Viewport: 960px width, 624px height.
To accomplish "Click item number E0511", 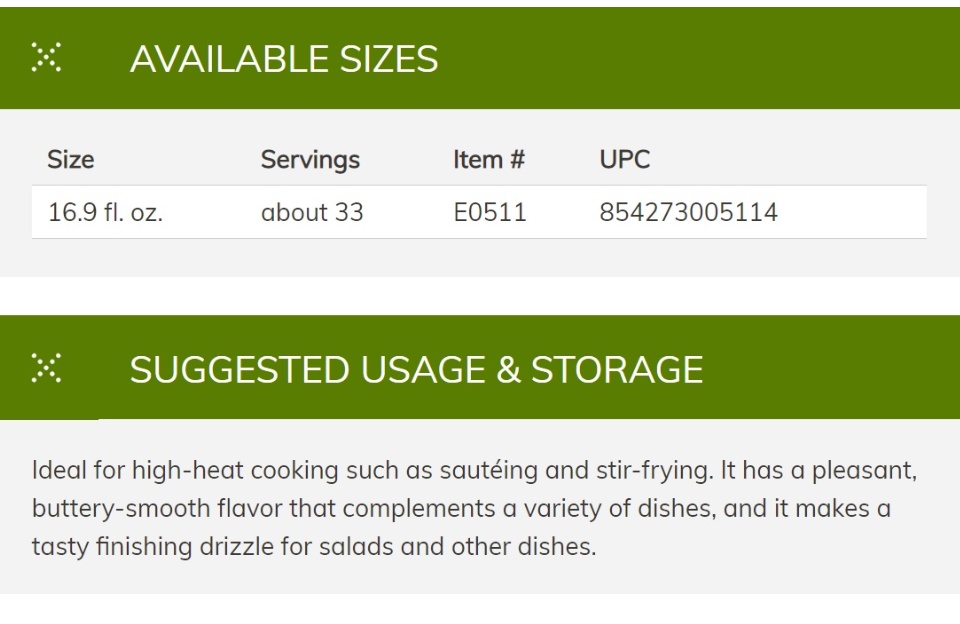I will point(490,212).
